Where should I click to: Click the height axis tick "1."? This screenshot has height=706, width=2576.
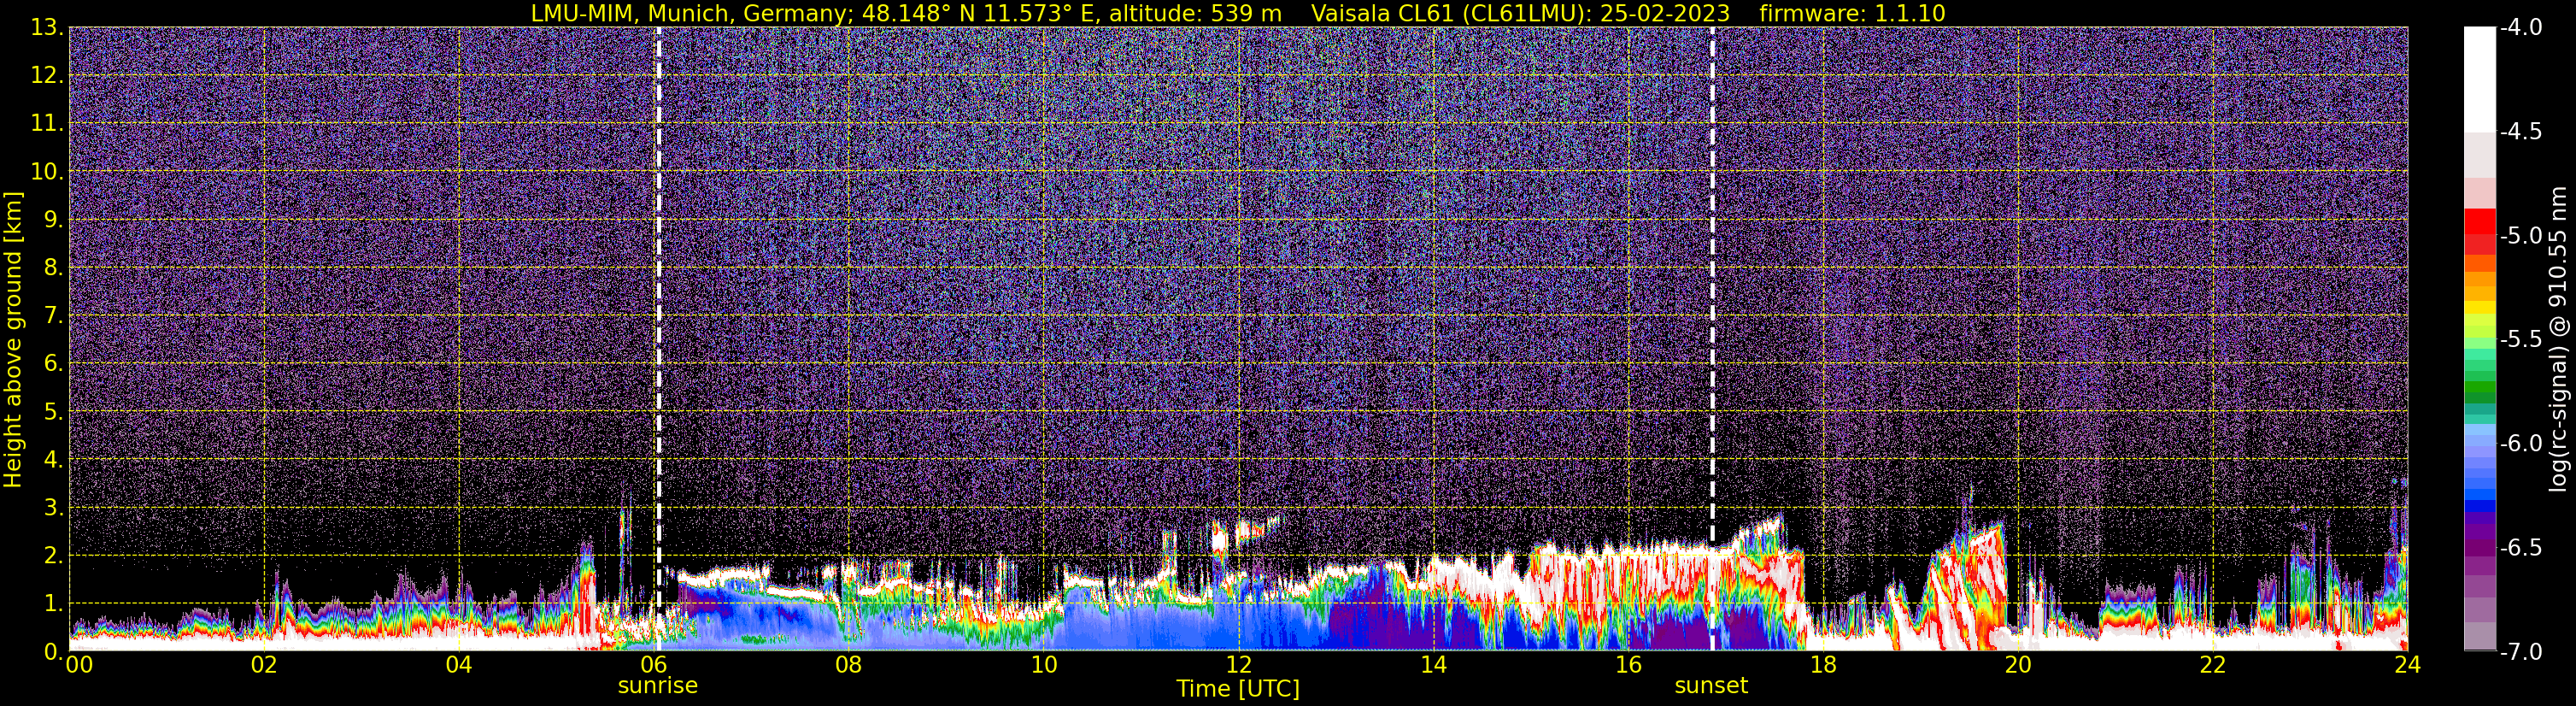tap(54, 604)
